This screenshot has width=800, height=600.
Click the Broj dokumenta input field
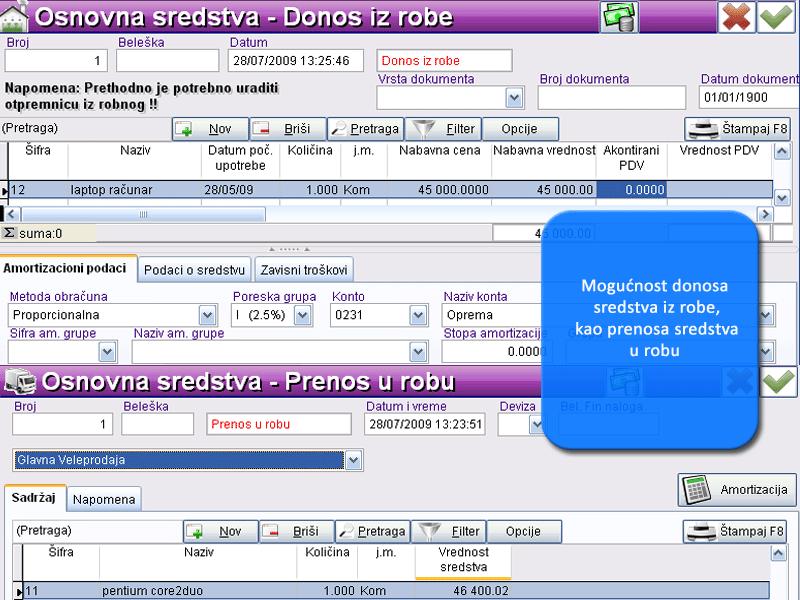[x=610, y=97]
